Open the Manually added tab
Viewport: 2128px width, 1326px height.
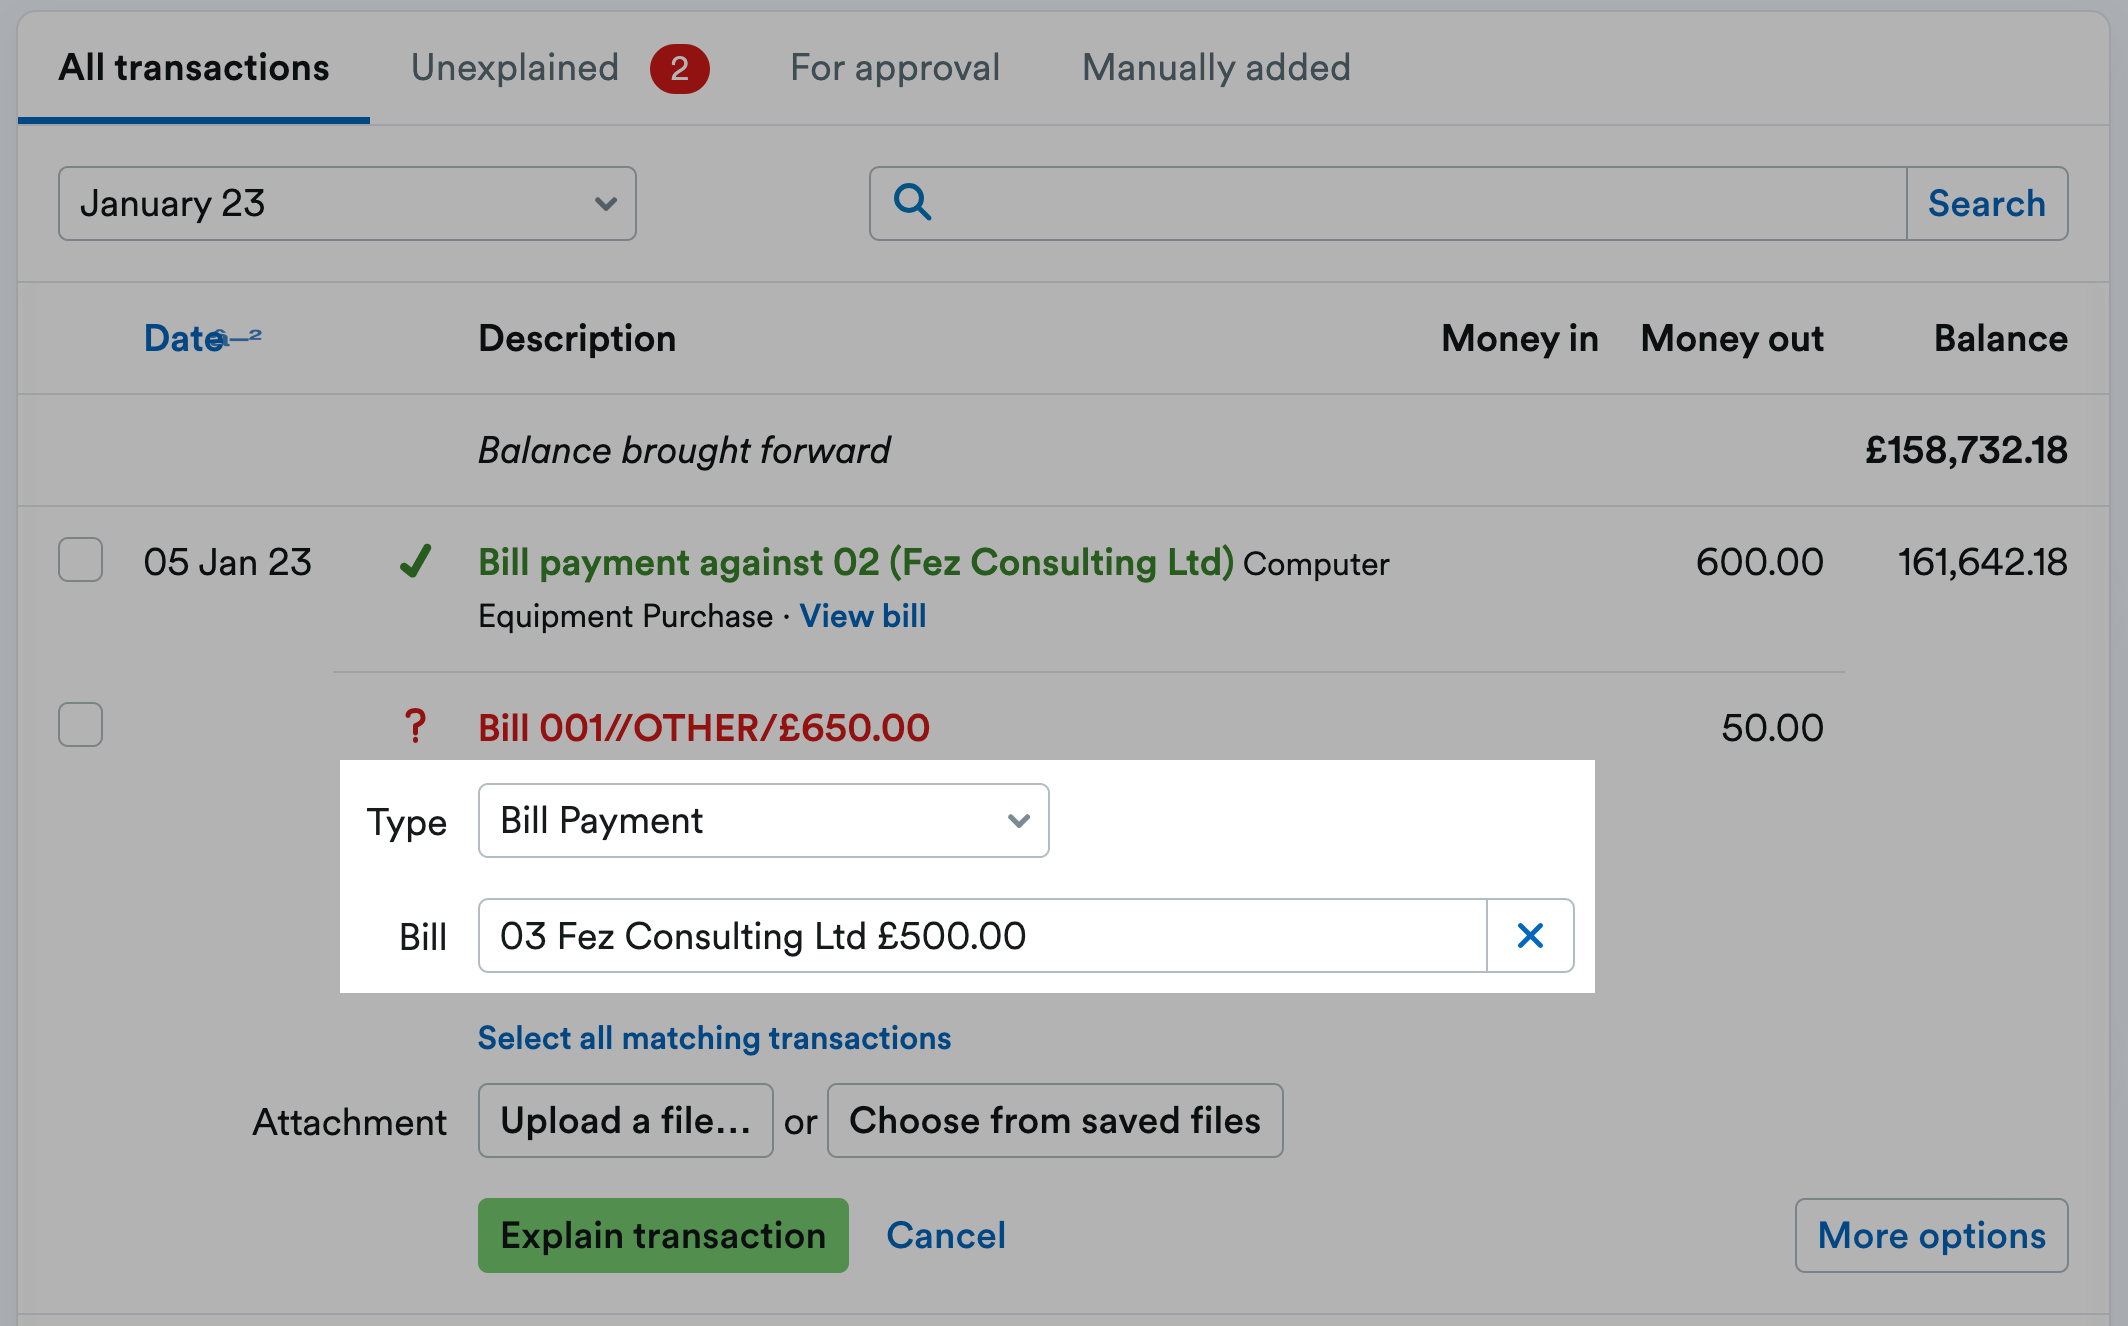(x=1215, y=67)
